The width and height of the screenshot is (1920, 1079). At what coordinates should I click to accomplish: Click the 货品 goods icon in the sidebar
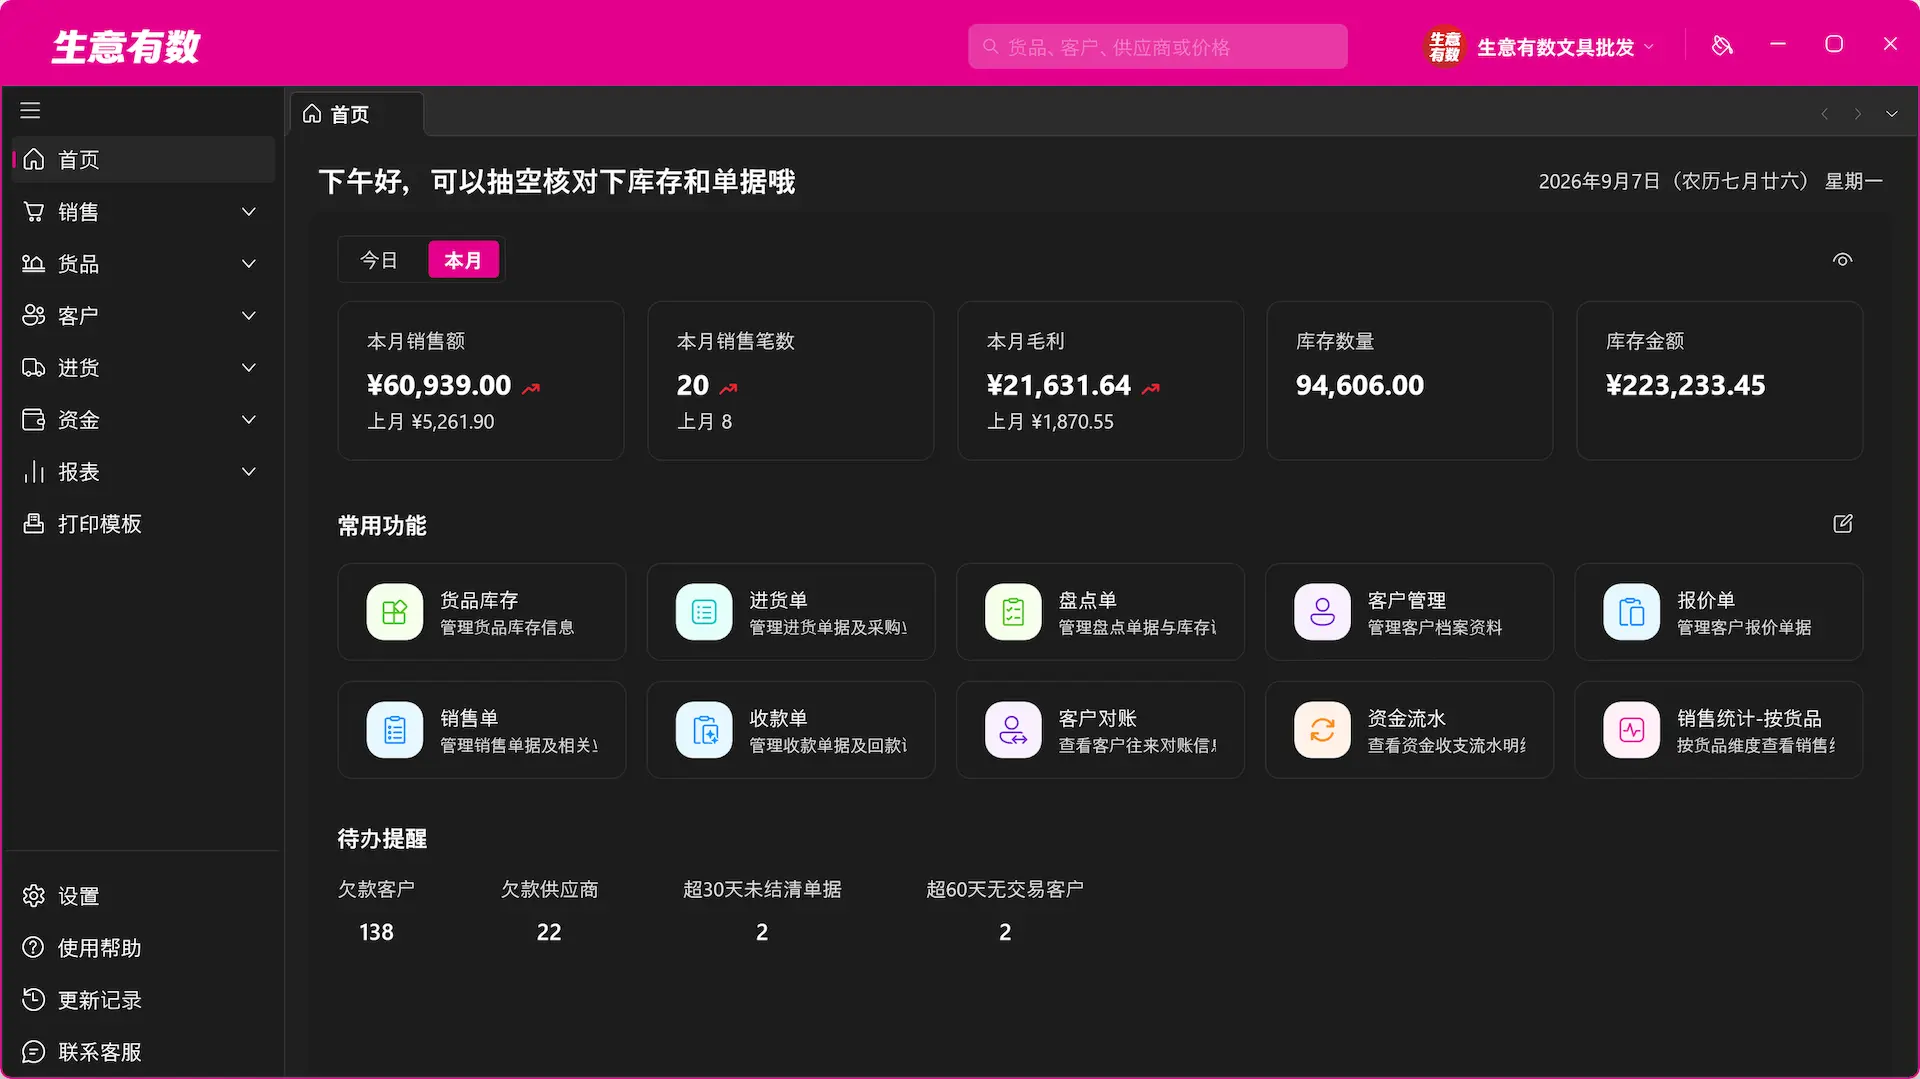click(34, 264)
